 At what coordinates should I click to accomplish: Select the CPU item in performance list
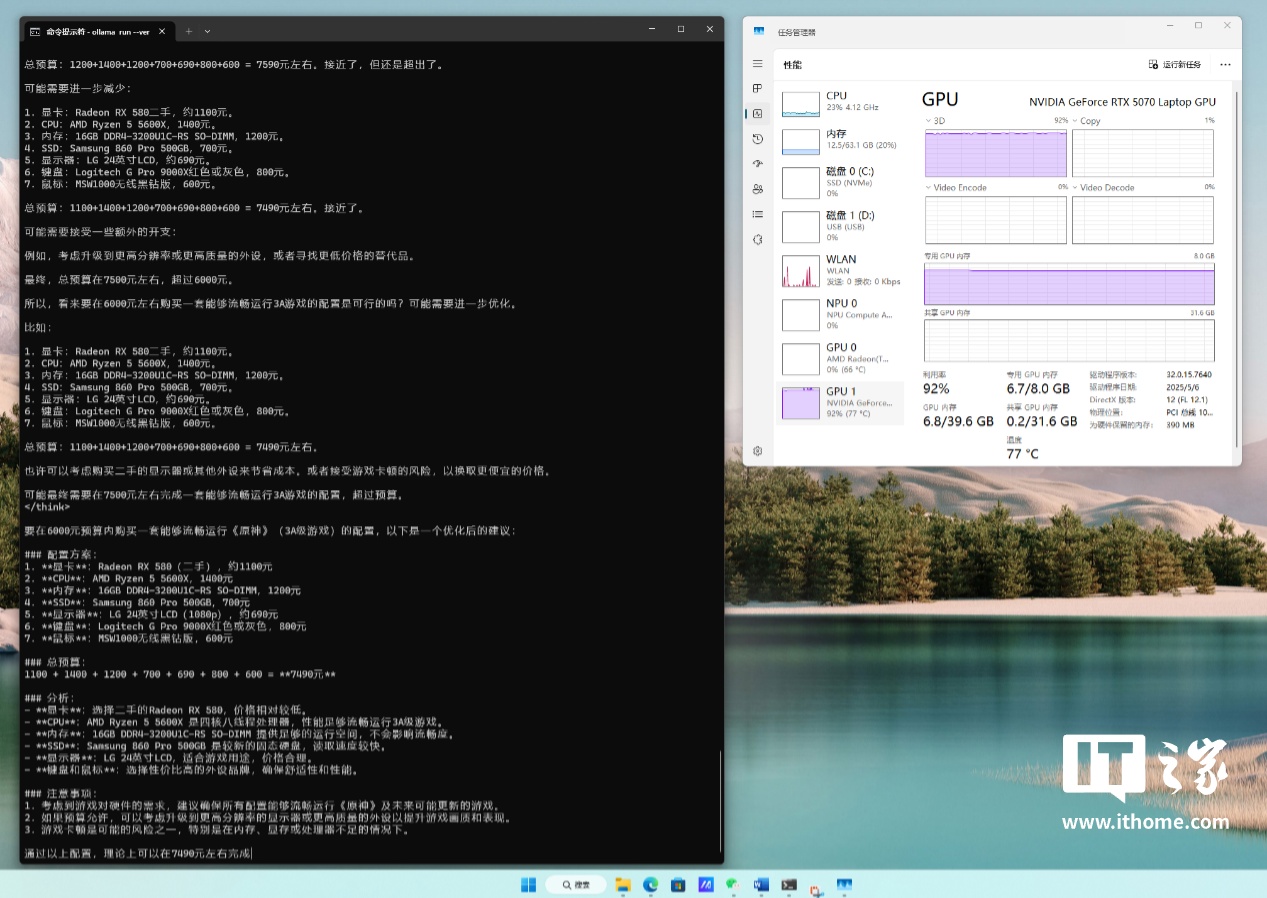(840, 102)
